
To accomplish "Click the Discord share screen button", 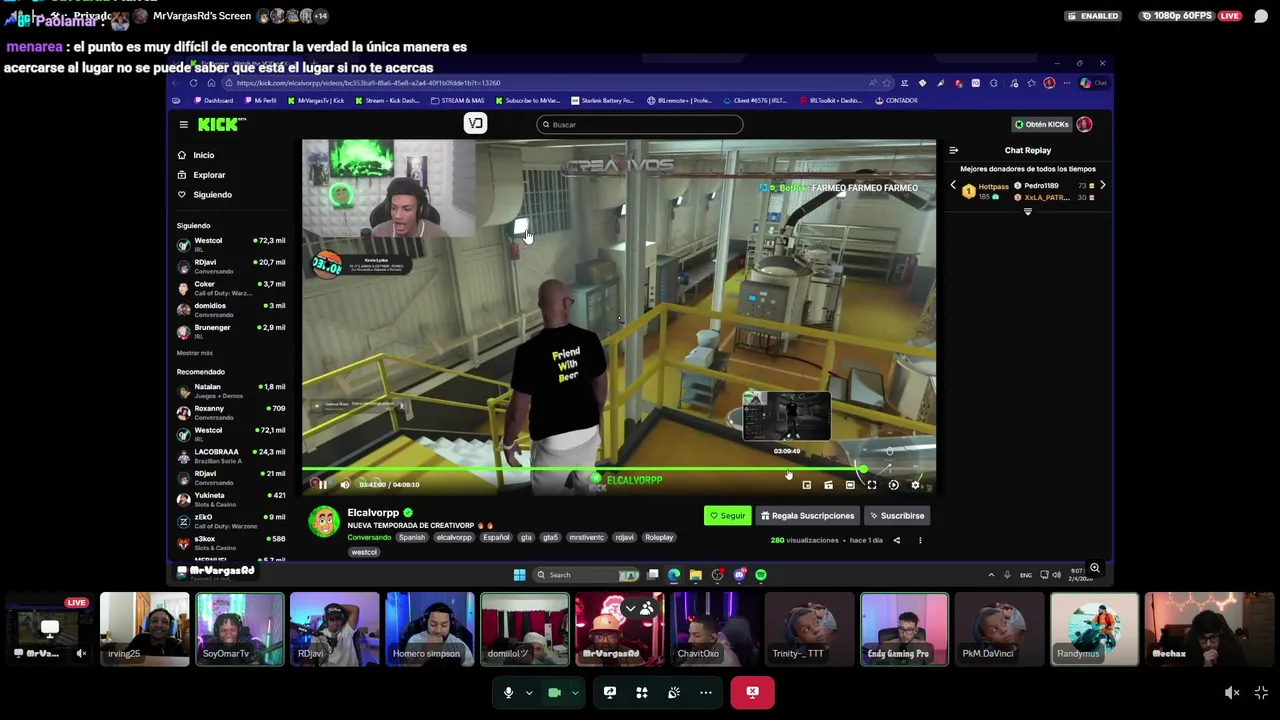I will click(x=610, y=692).
